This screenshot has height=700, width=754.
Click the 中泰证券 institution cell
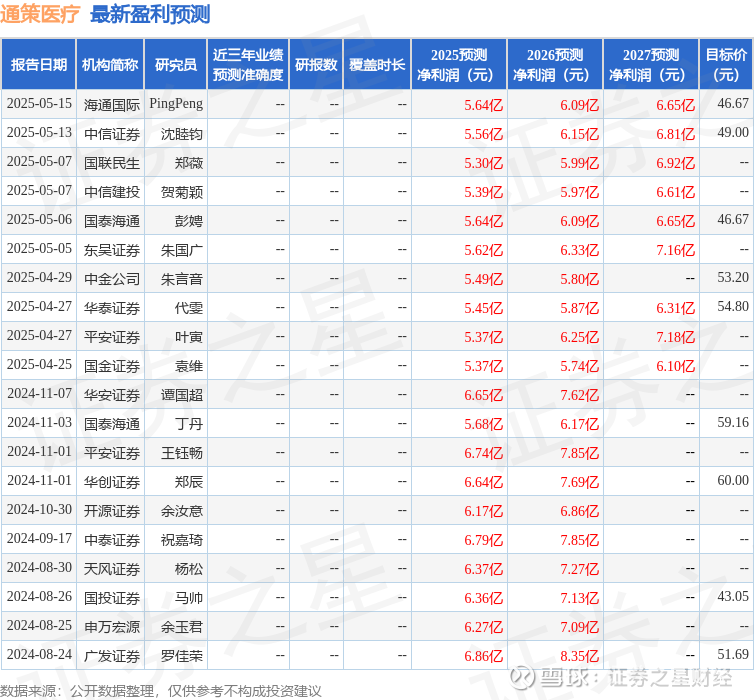pos(112,540)
